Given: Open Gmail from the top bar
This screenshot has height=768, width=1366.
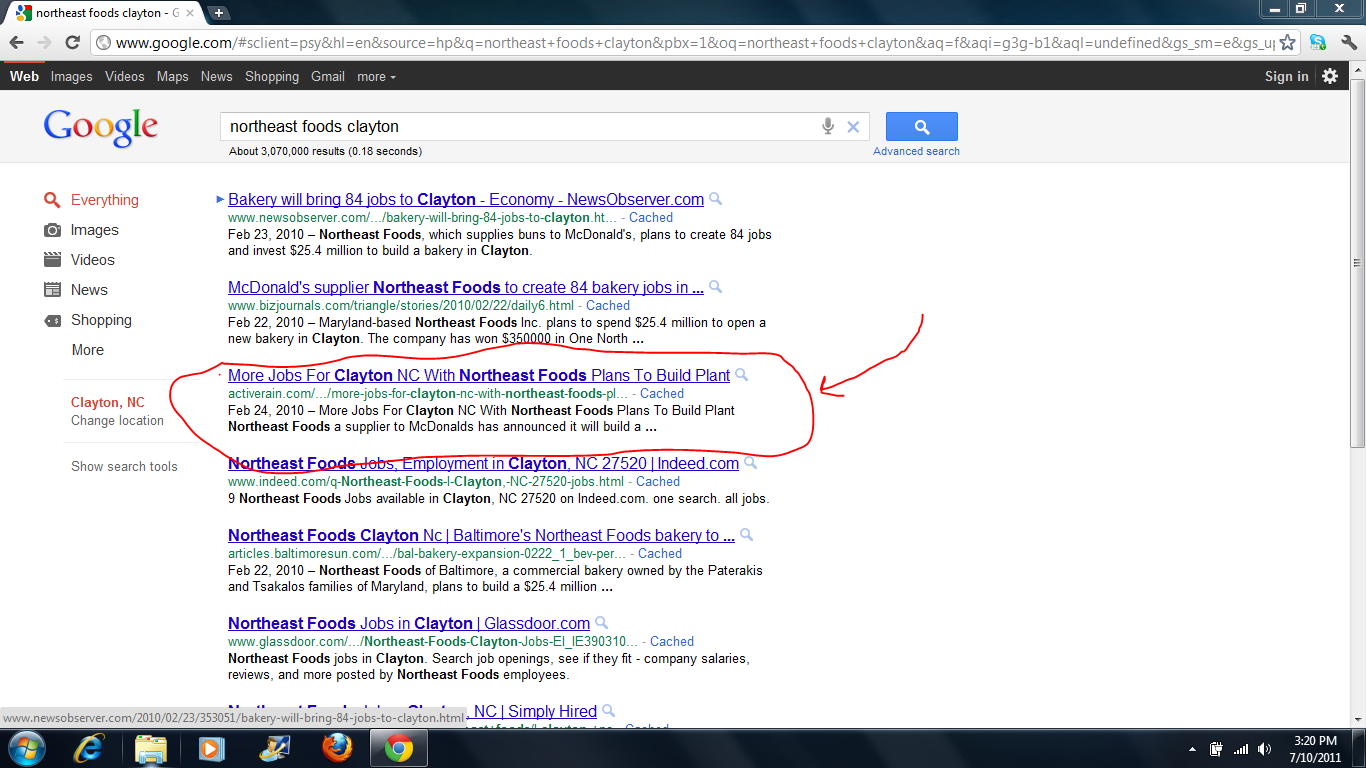Looking at the screenshot, I should (328, 76).
